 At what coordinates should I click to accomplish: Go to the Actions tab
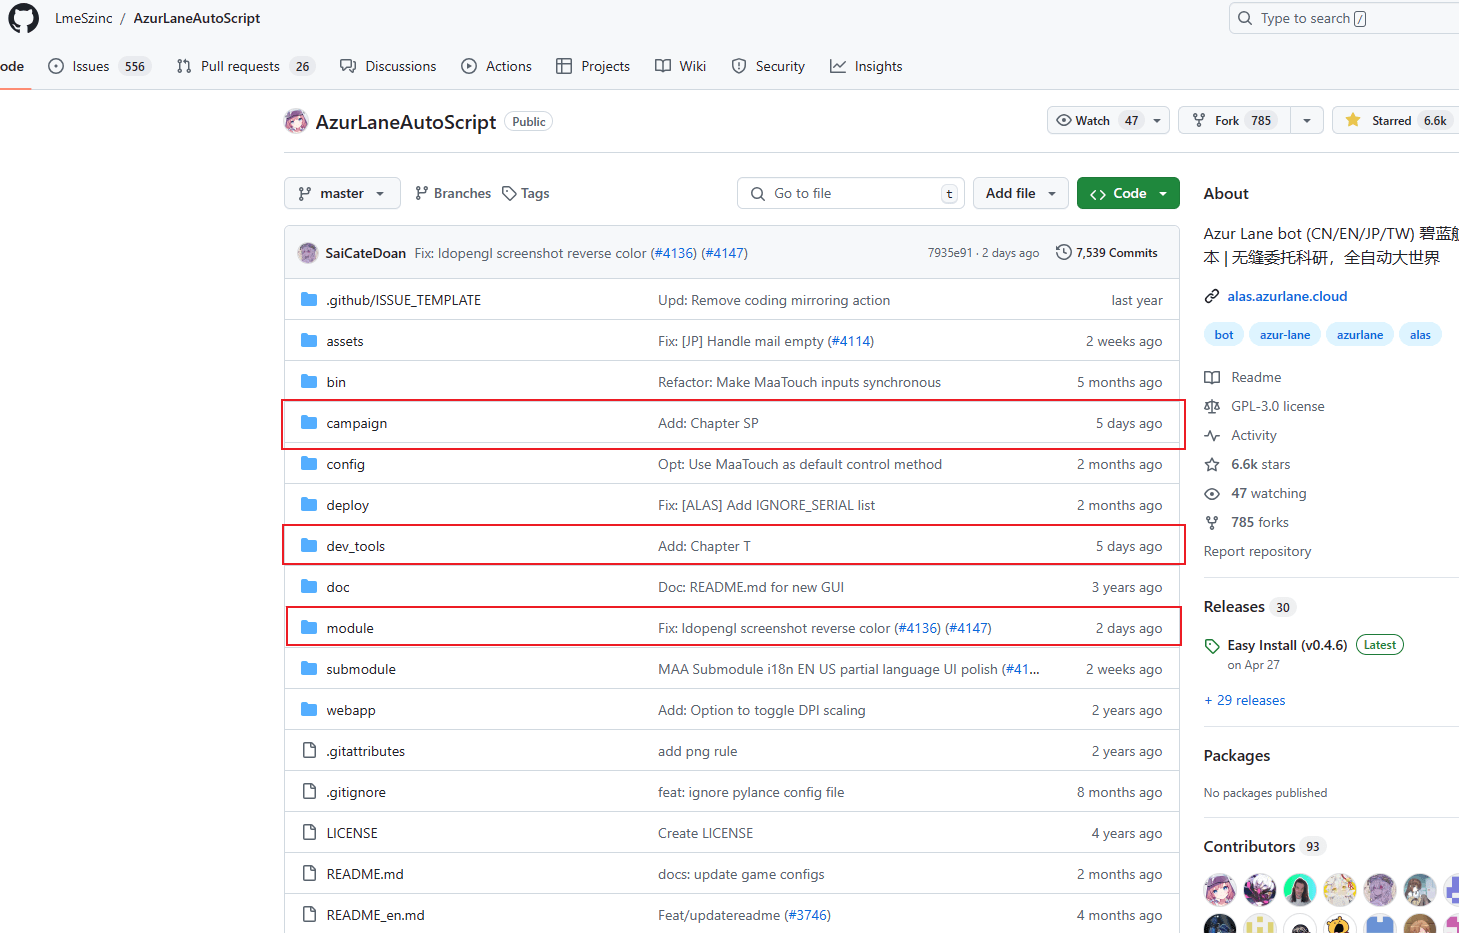tap(496, 66)
